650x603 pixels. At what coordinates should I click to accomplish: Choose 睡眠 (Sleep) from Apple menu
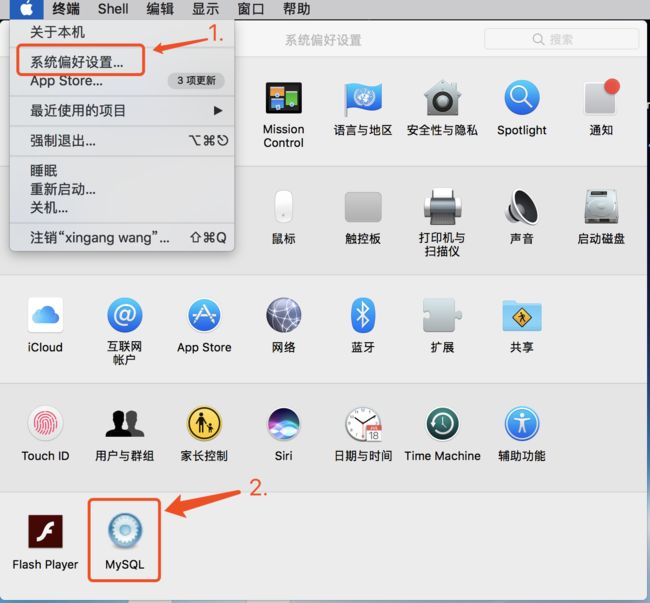[122, 171]
